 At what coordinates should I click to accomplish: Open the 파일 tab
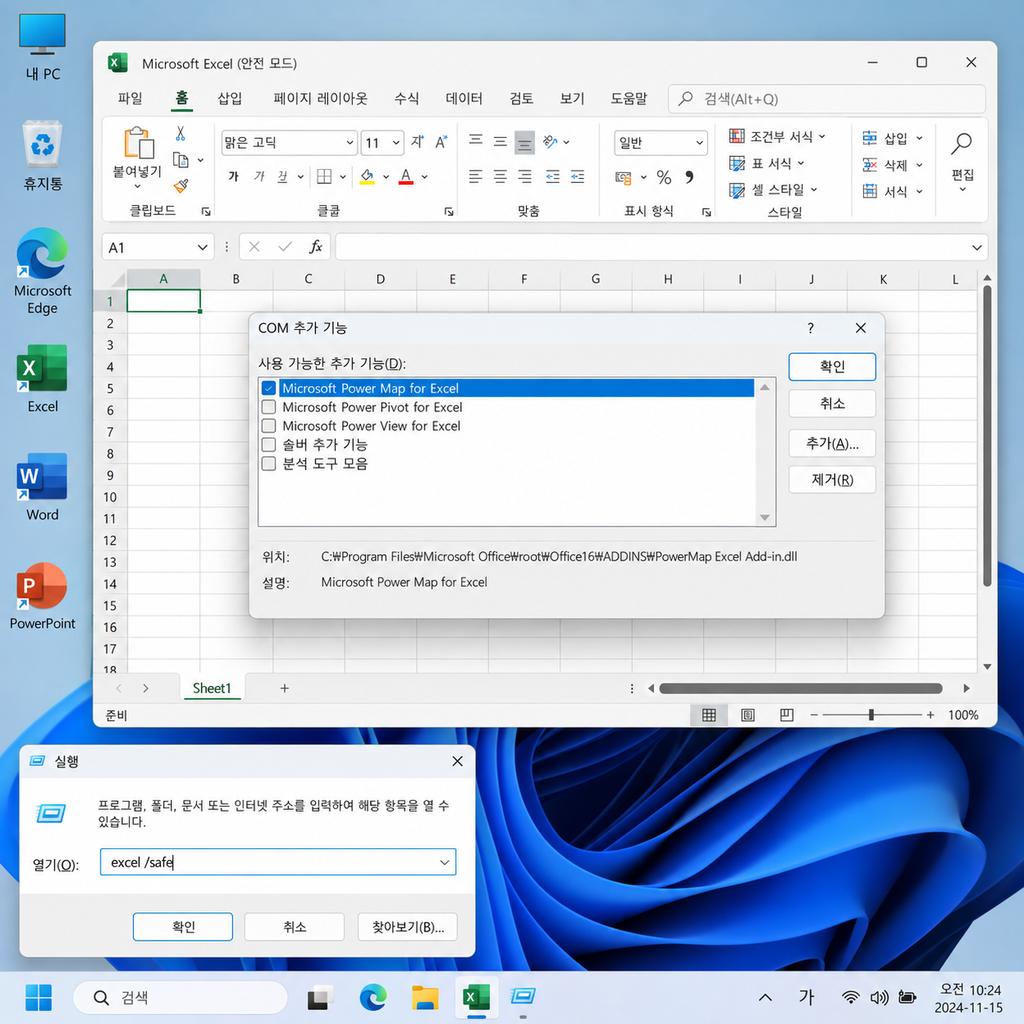click(130, 99)
